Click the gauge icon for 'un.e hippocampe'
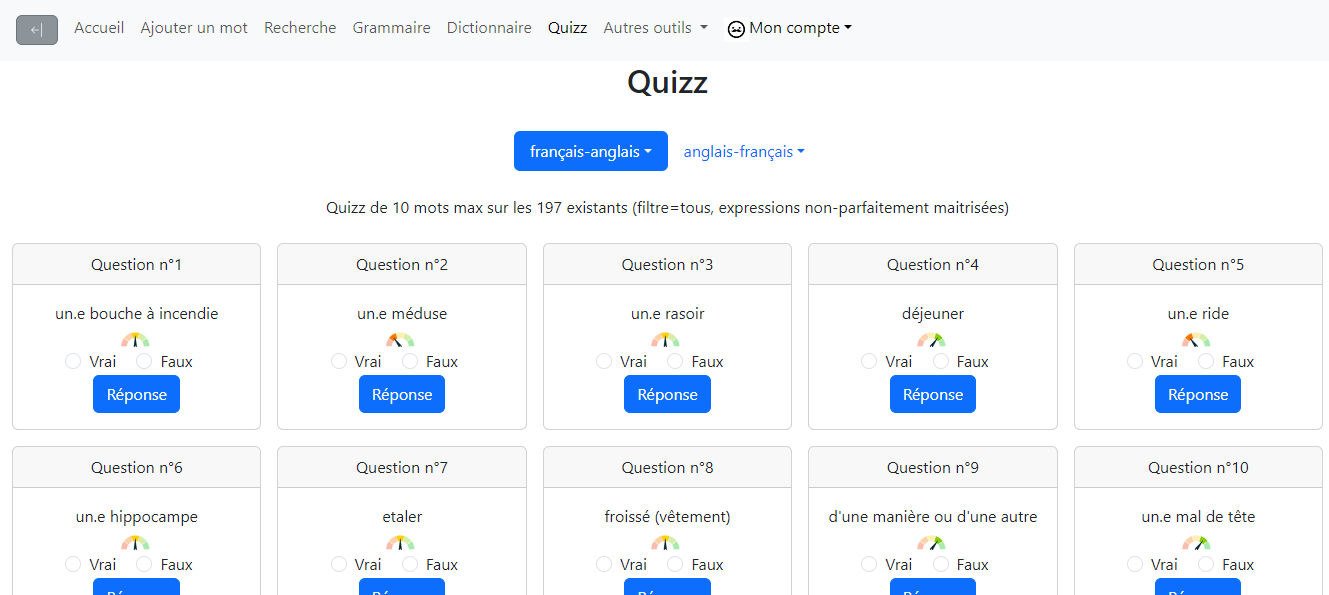Viewport: 1329px width, 595px height. [x=135, y=543]
